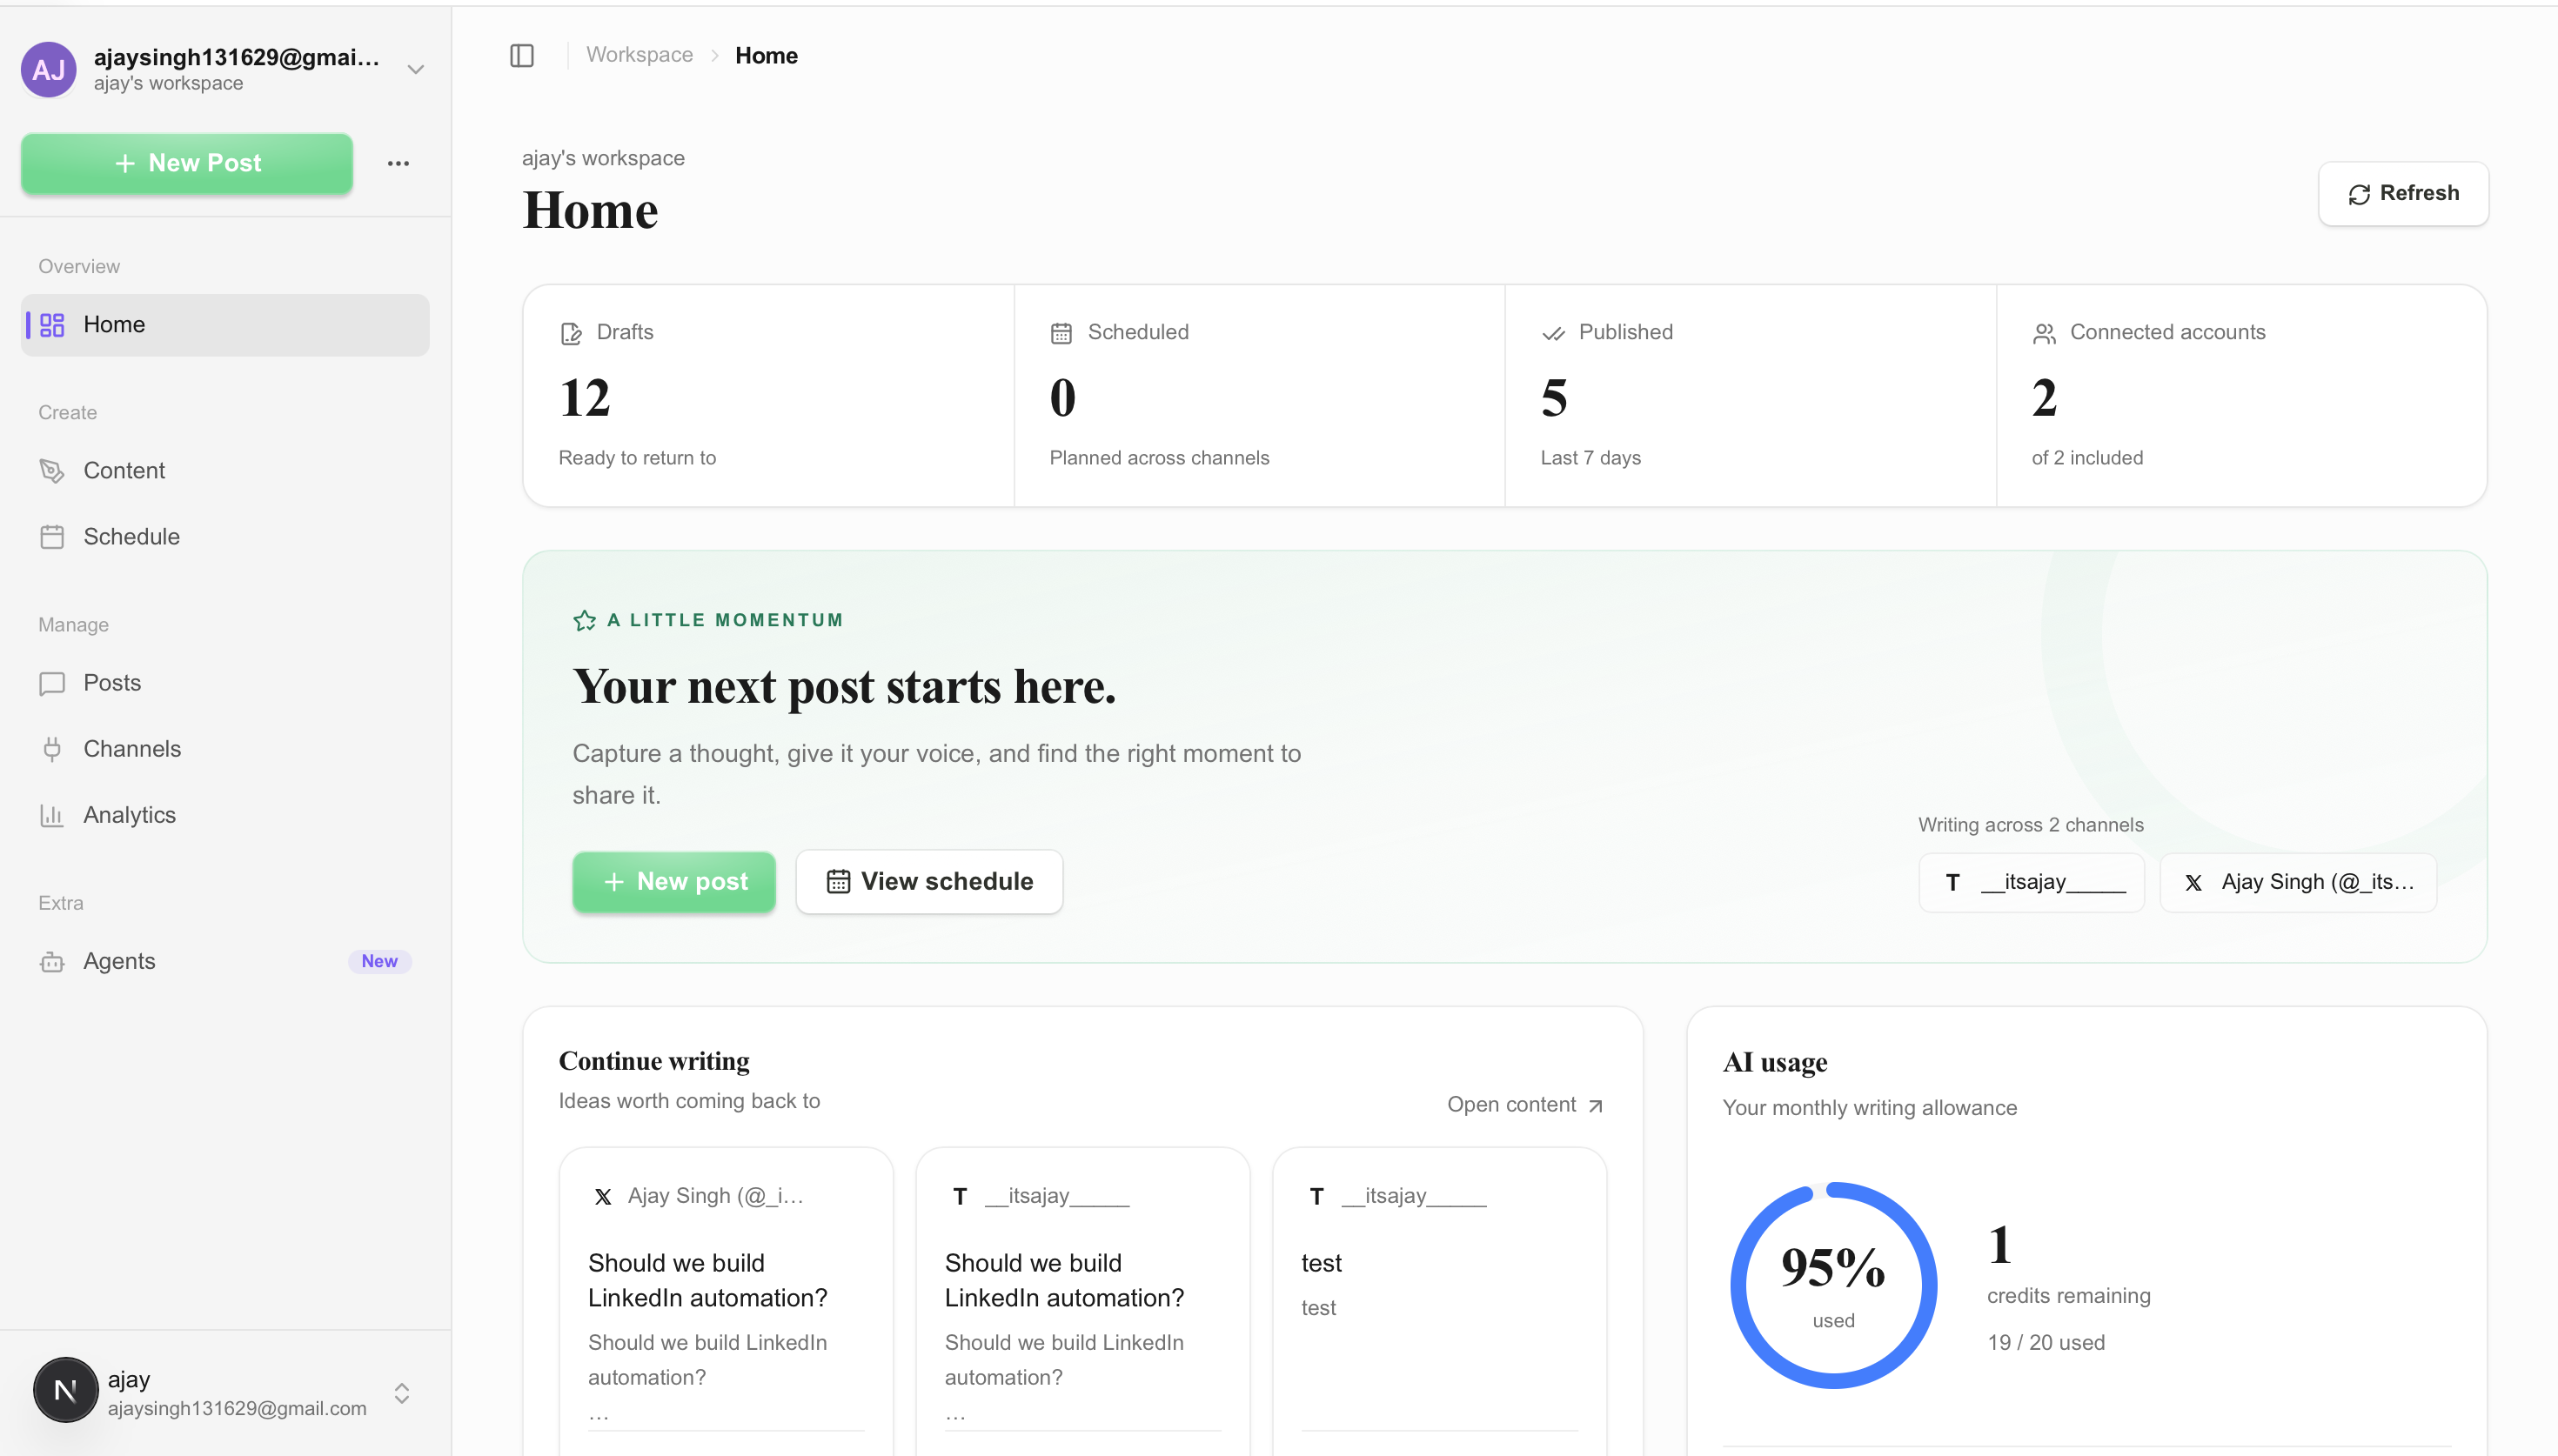Click the '19 / 20 used' text
The height and width of the screenshot is (1456, 2558).
2046,1343
